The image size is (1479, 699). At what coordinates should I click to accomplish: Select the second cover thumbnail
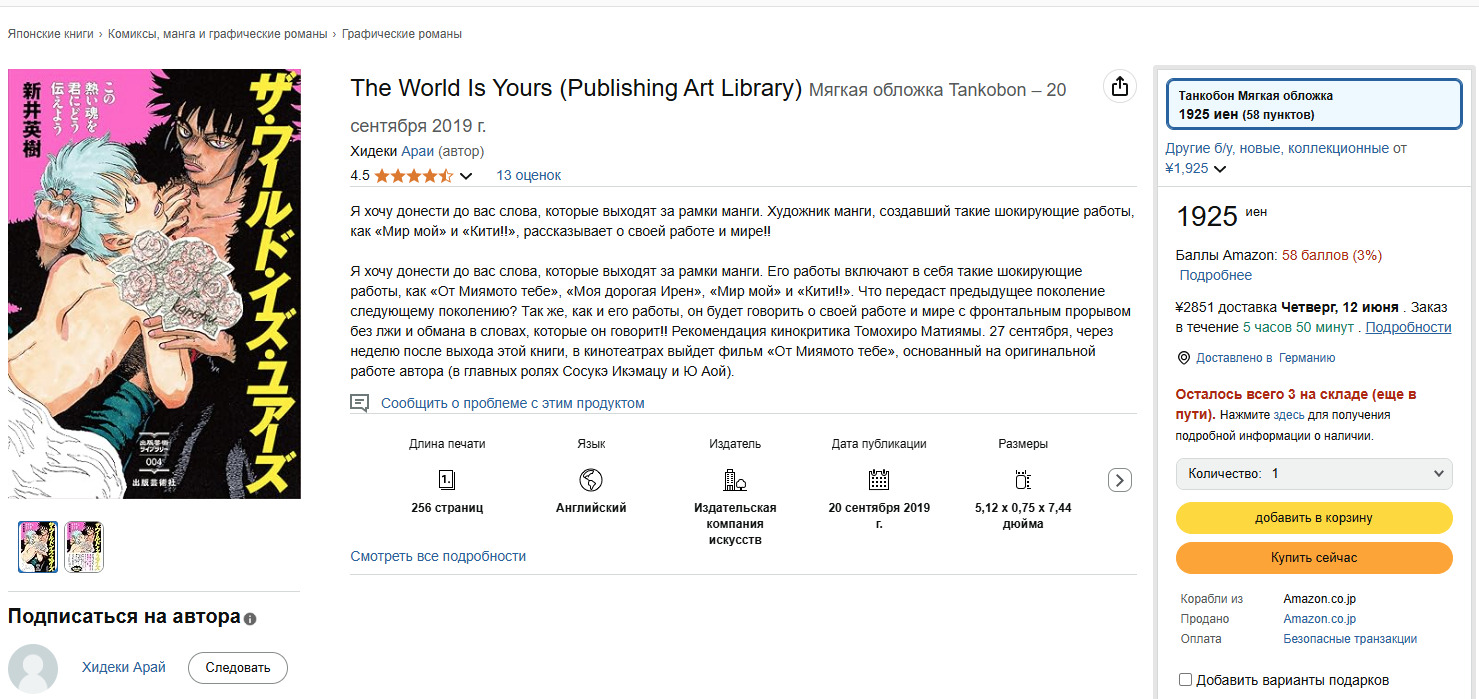coord(83,547)
